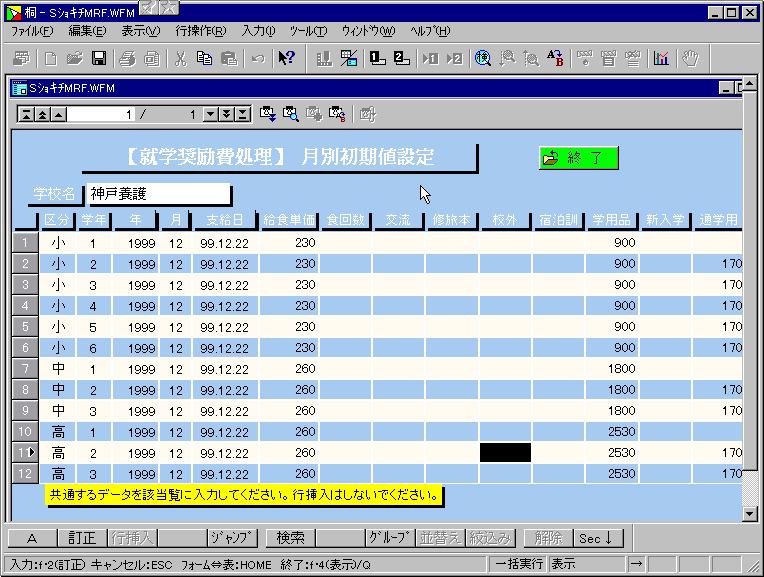
Task: Click the ABC spell-check style icon
Action: pyautogui.click(x=553, y=59)
